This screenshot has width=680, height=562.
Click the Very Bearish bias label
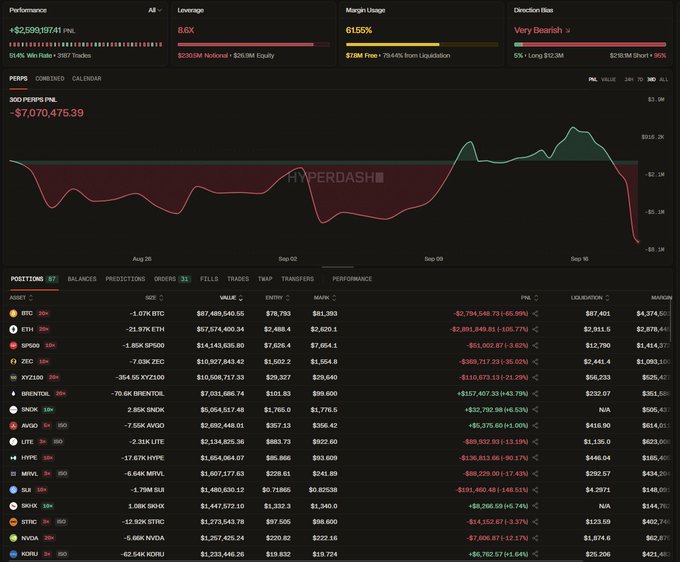click(x=538, y=30)
